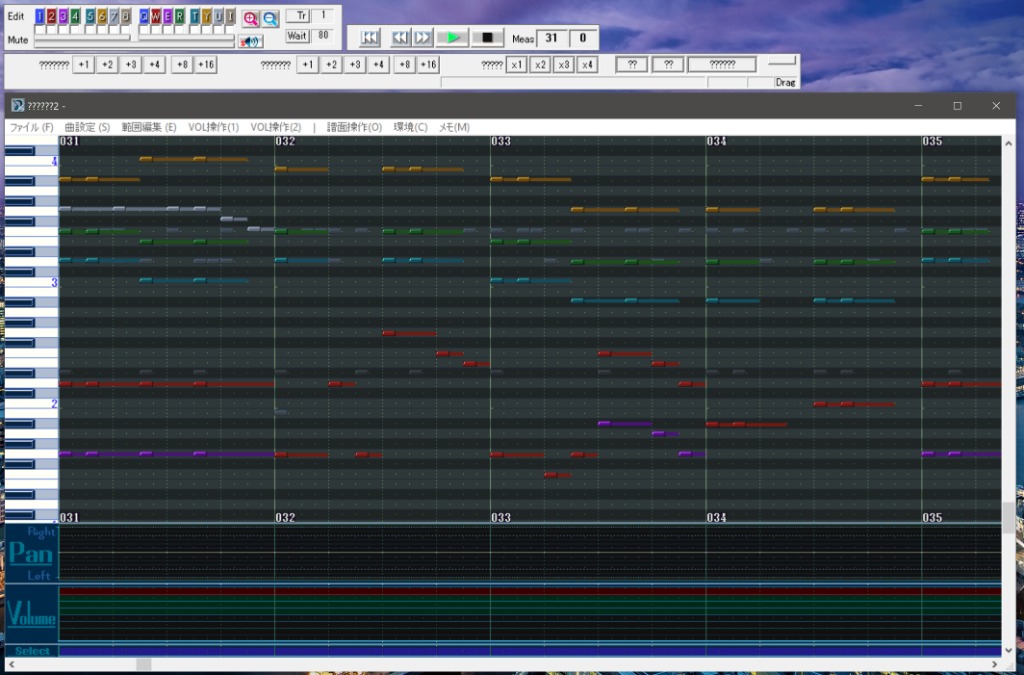Toggle mute checkbox under track 2

[52, 29]
